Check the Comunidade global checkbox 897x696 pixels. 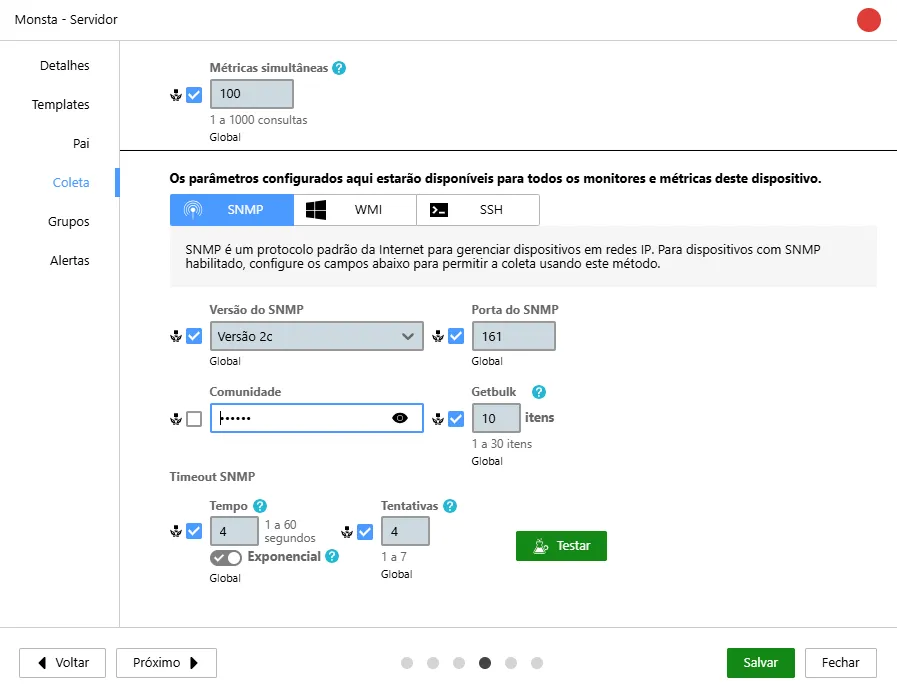194,419
